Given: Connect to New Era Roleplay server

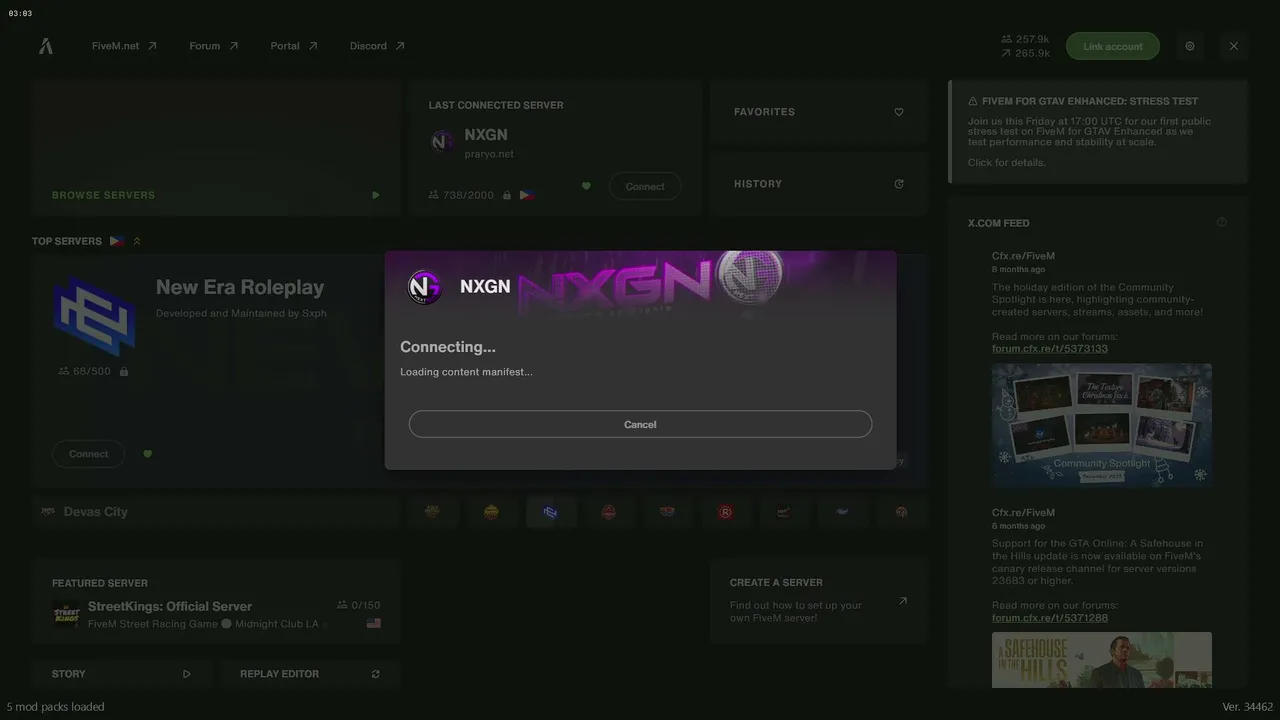Looking at the screenshot, I should coord(89,454).
